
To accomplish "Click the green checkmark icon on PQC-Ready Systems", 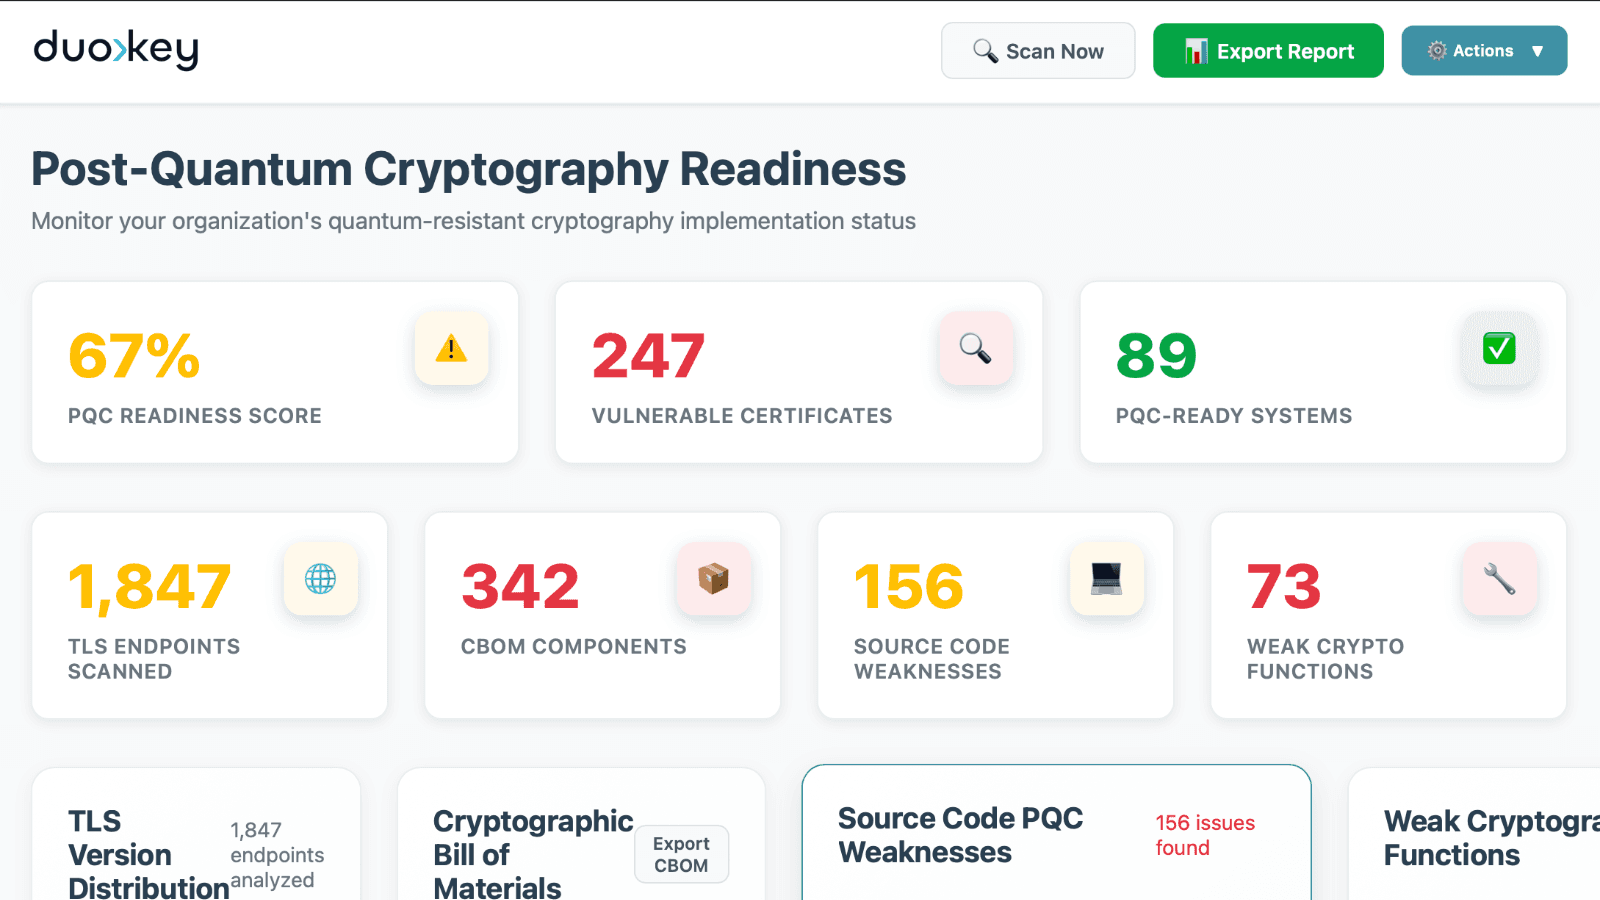I will (x=1498, y=349).
